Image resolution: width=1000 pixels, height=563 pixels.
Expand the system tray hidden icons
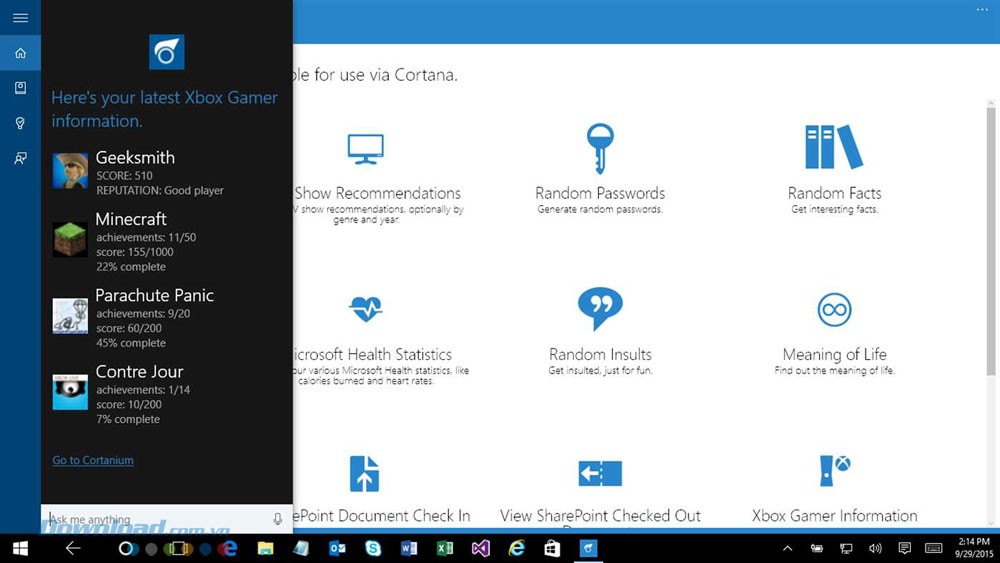coord(787,548)
